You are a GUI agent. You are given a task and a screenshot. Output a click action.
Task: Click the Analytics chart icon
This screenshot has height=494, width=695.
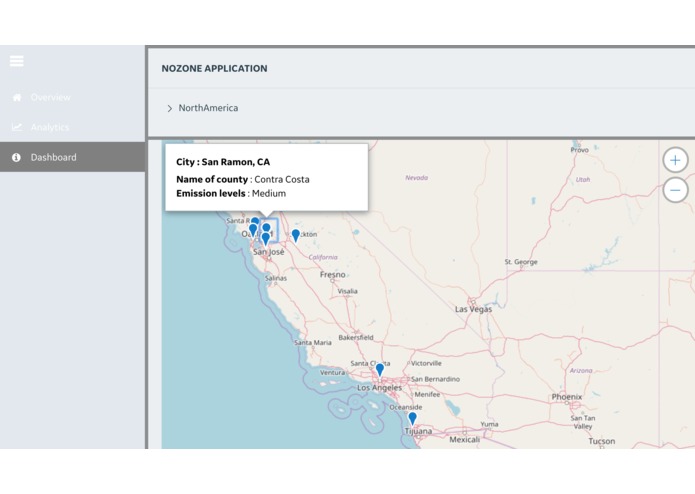click(17, 127)
